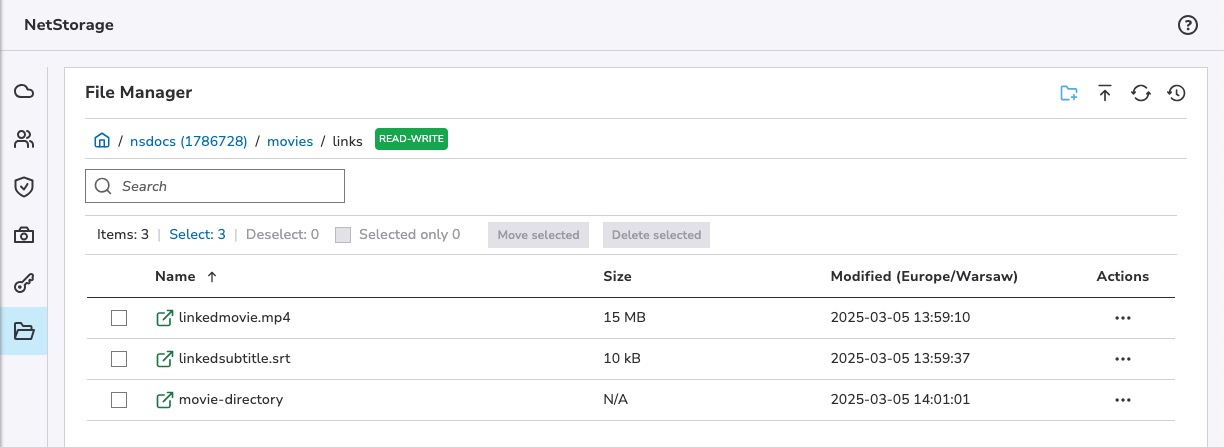The image size is (1224, 447).
Task: Open the history clock icon
Action: pyautogui.click(x=1176, y=93)
